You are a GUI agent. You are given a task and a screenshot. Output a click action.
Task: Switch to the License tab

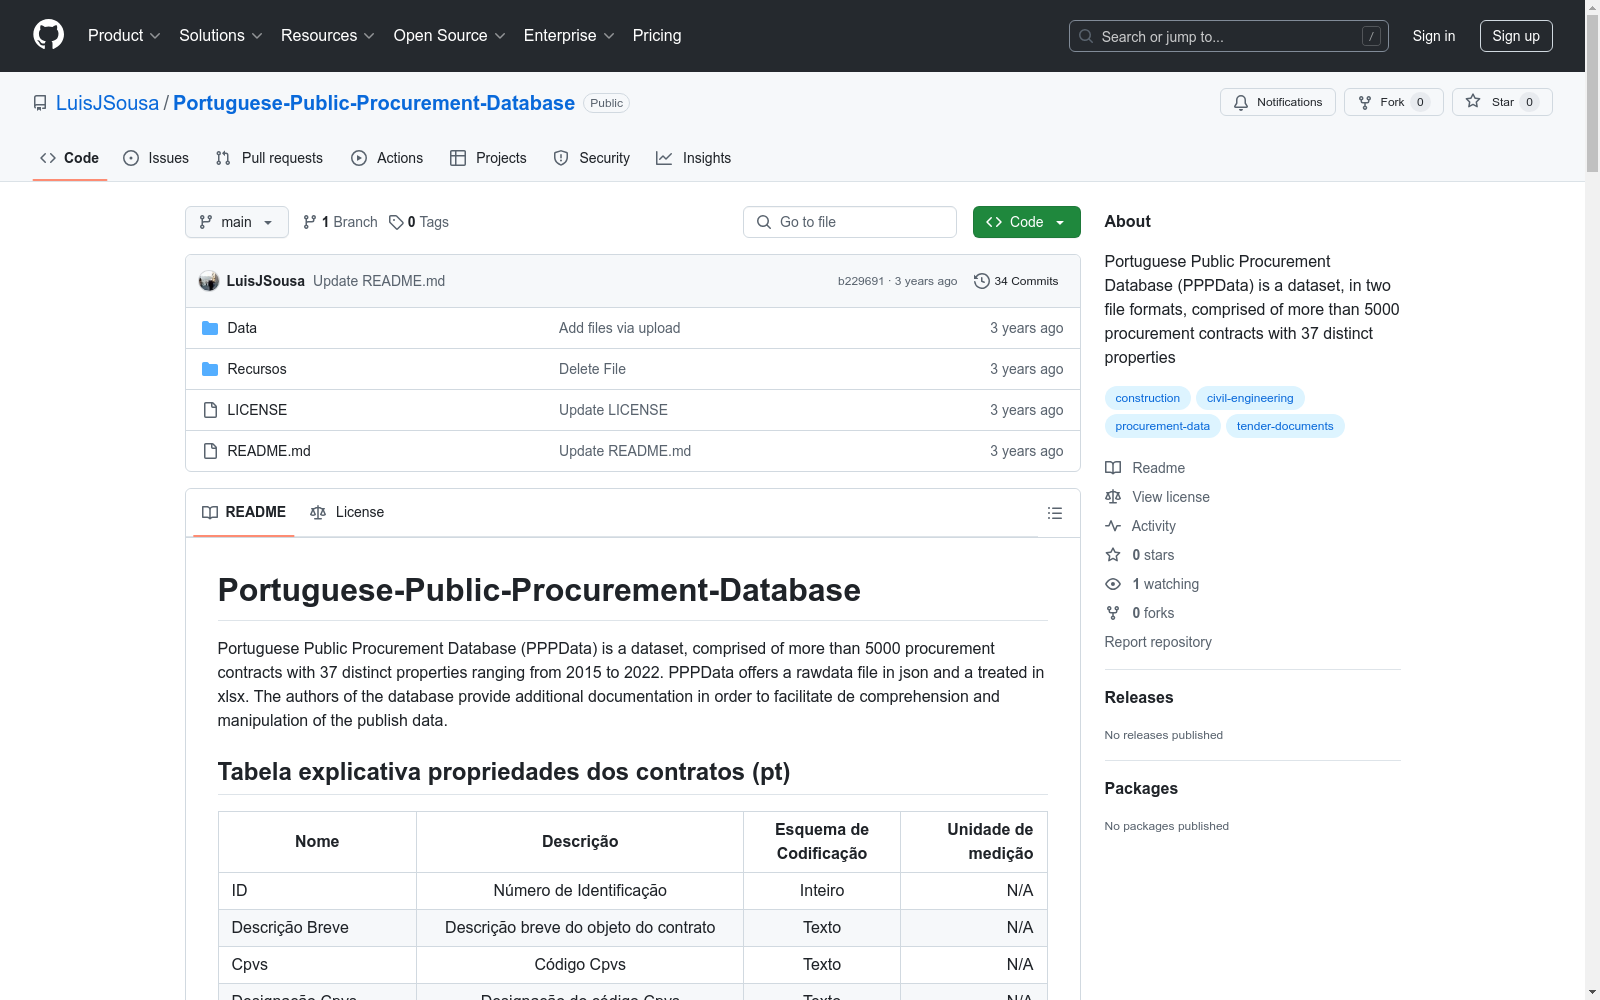(347, 512)
